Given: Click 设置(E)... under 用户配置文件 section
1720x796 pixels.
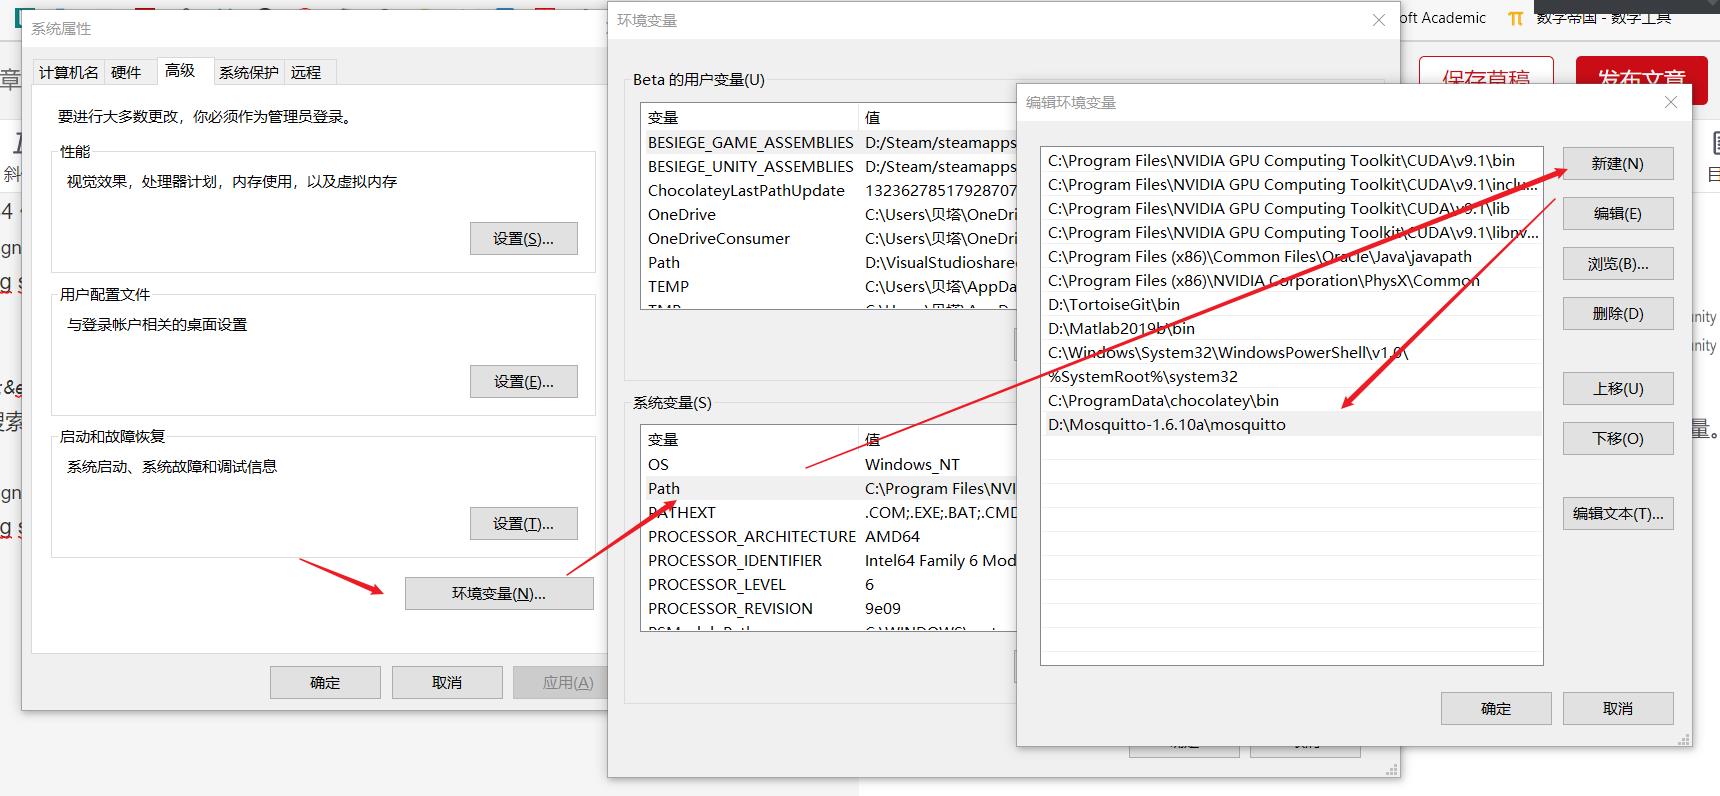Looking at the screenshot, I should [x=523, y=382].
